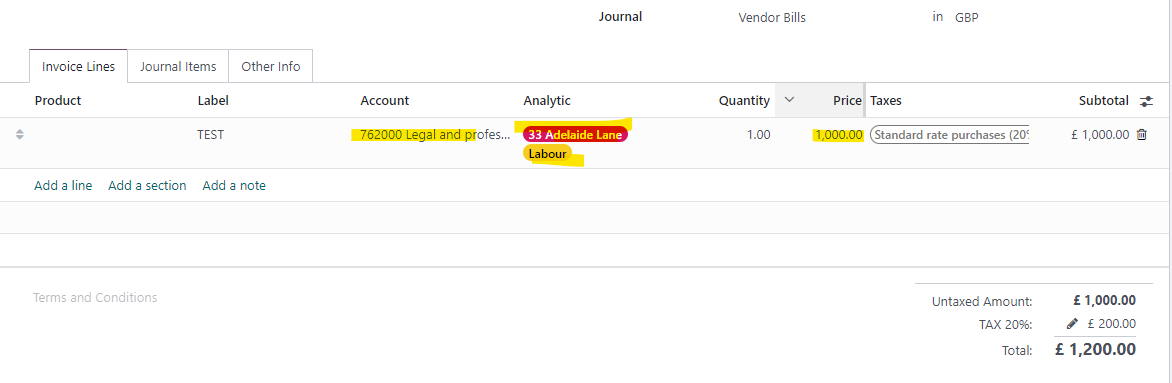
Task: Open the optional columns settings icon
Action: [1146, 101]
